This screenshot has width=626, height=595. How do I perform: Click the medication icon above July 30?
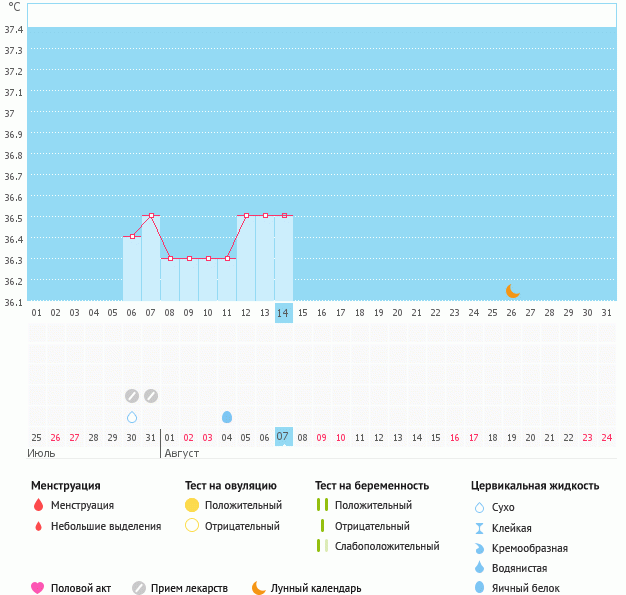pos(132,396)
